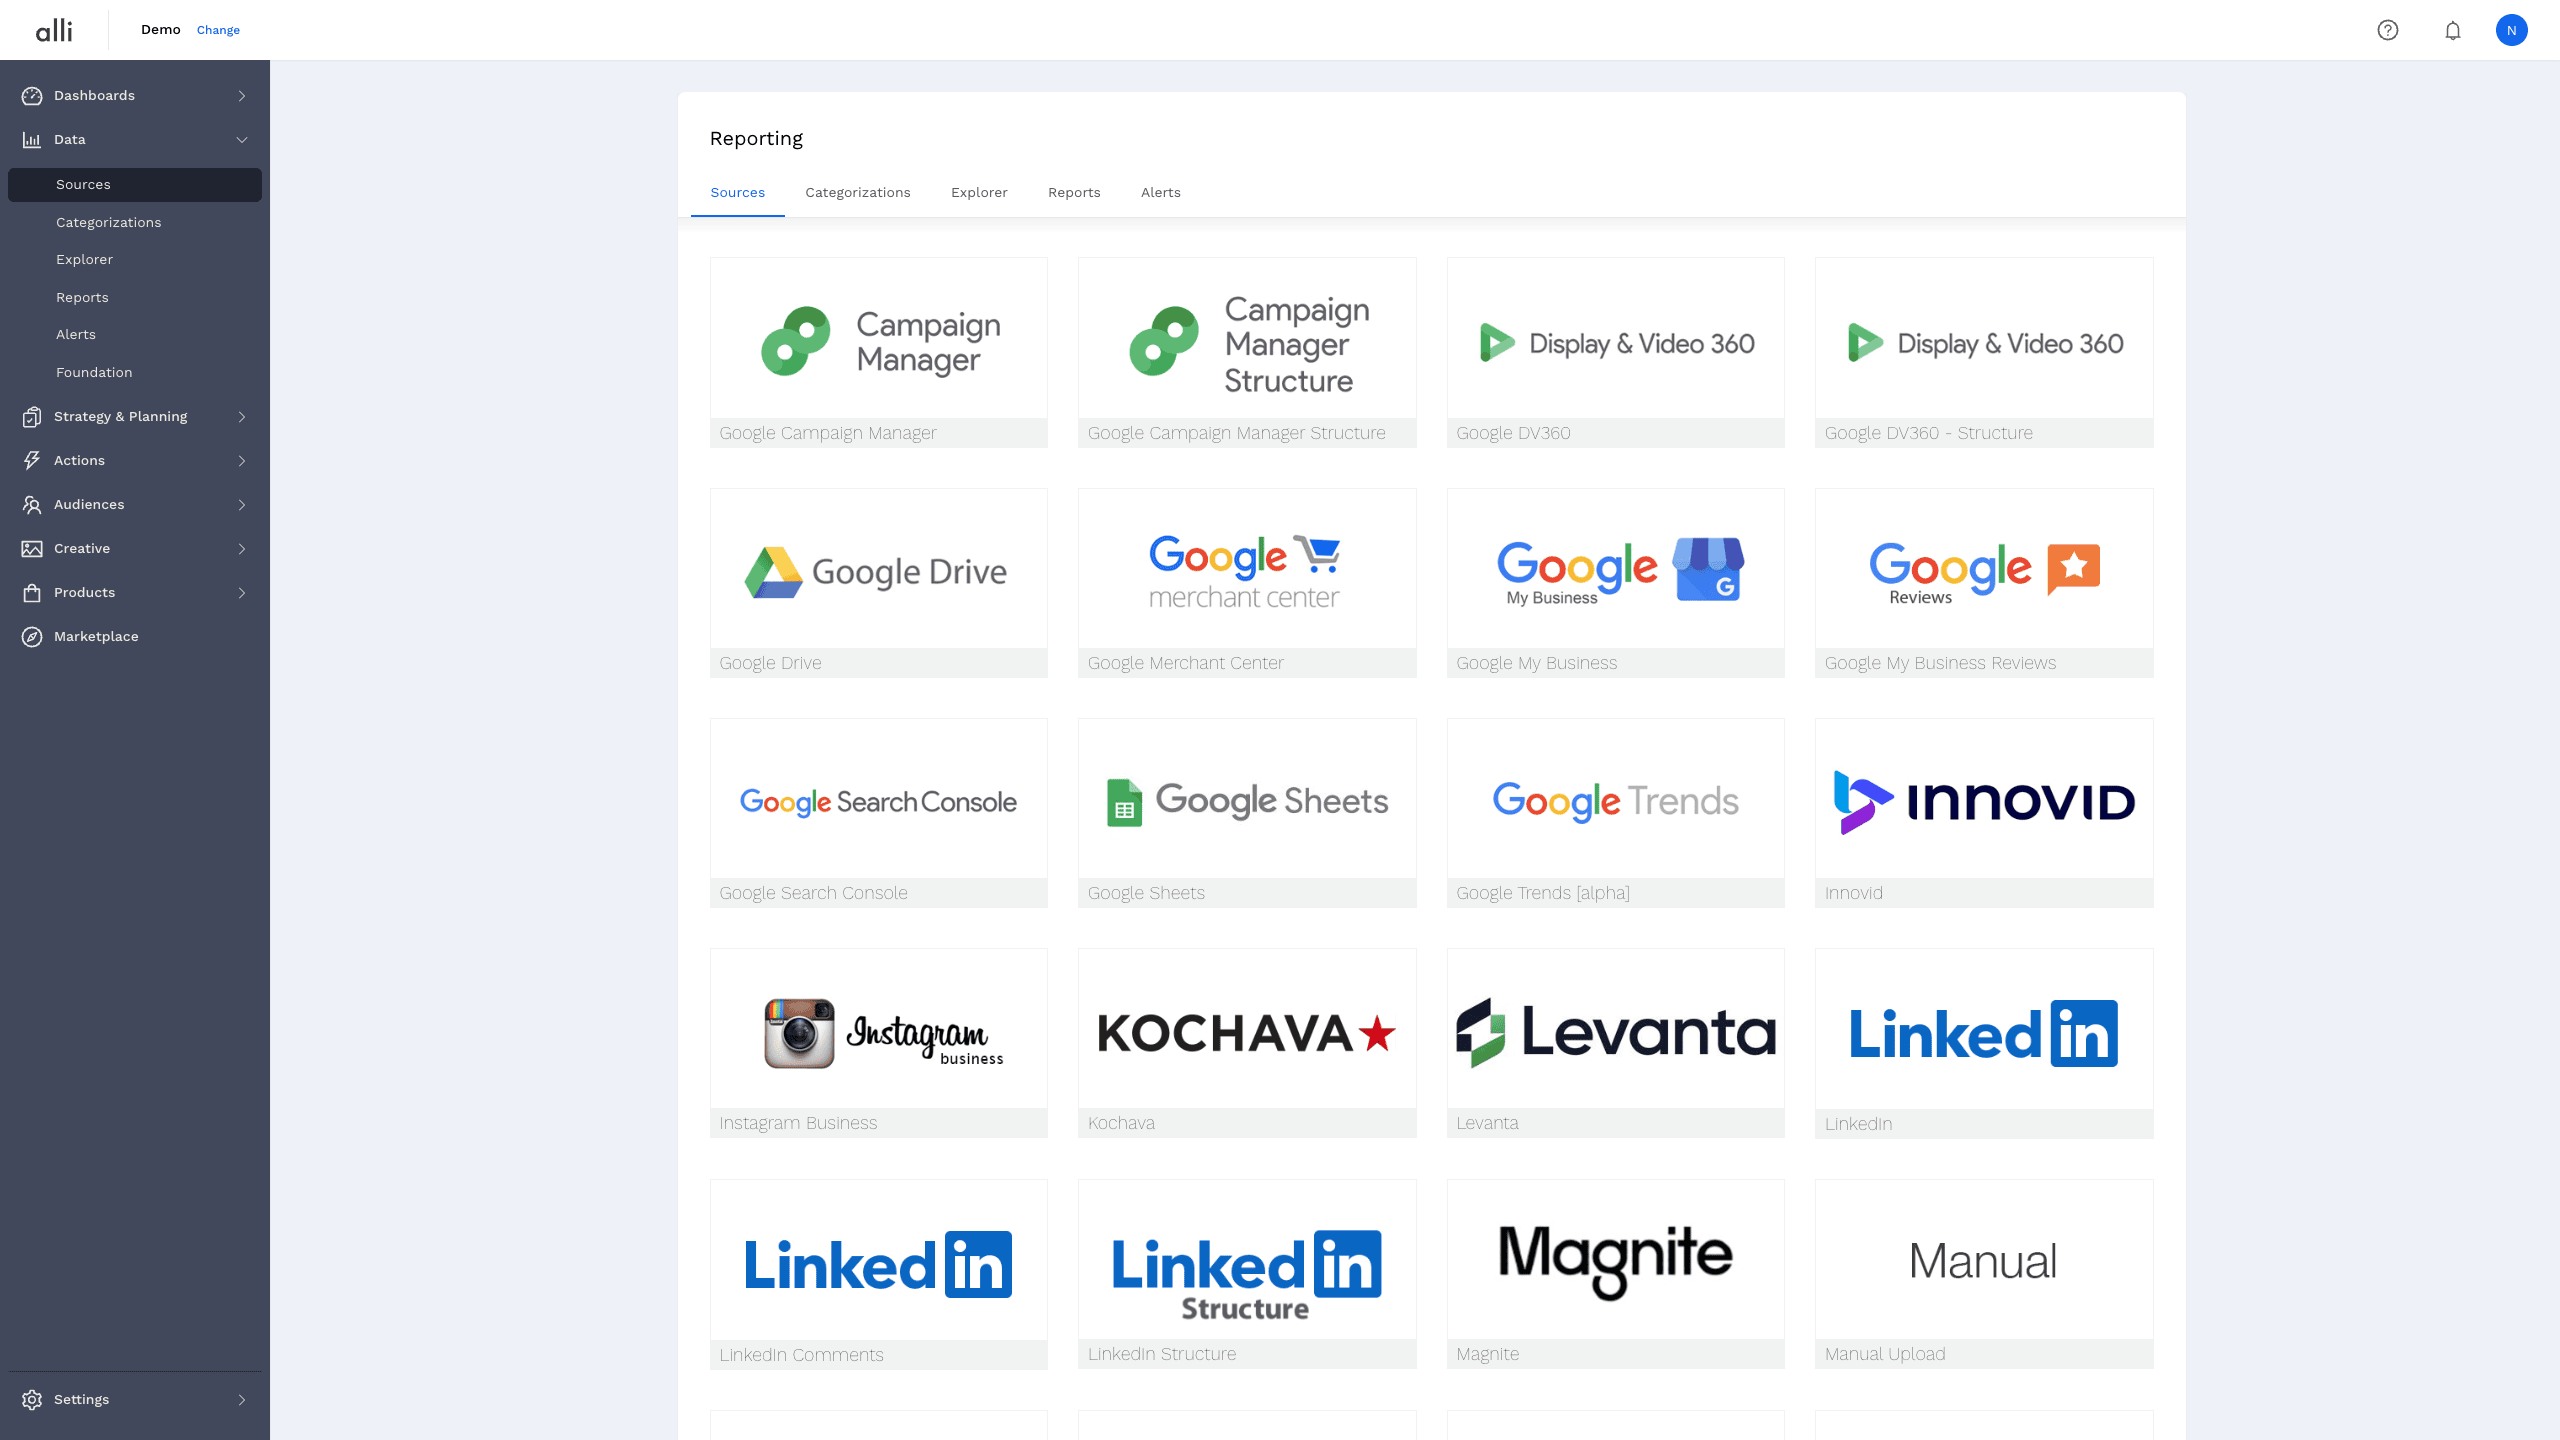Select the Innovid source card
2560x1440 pixels.
[1984, 813]
